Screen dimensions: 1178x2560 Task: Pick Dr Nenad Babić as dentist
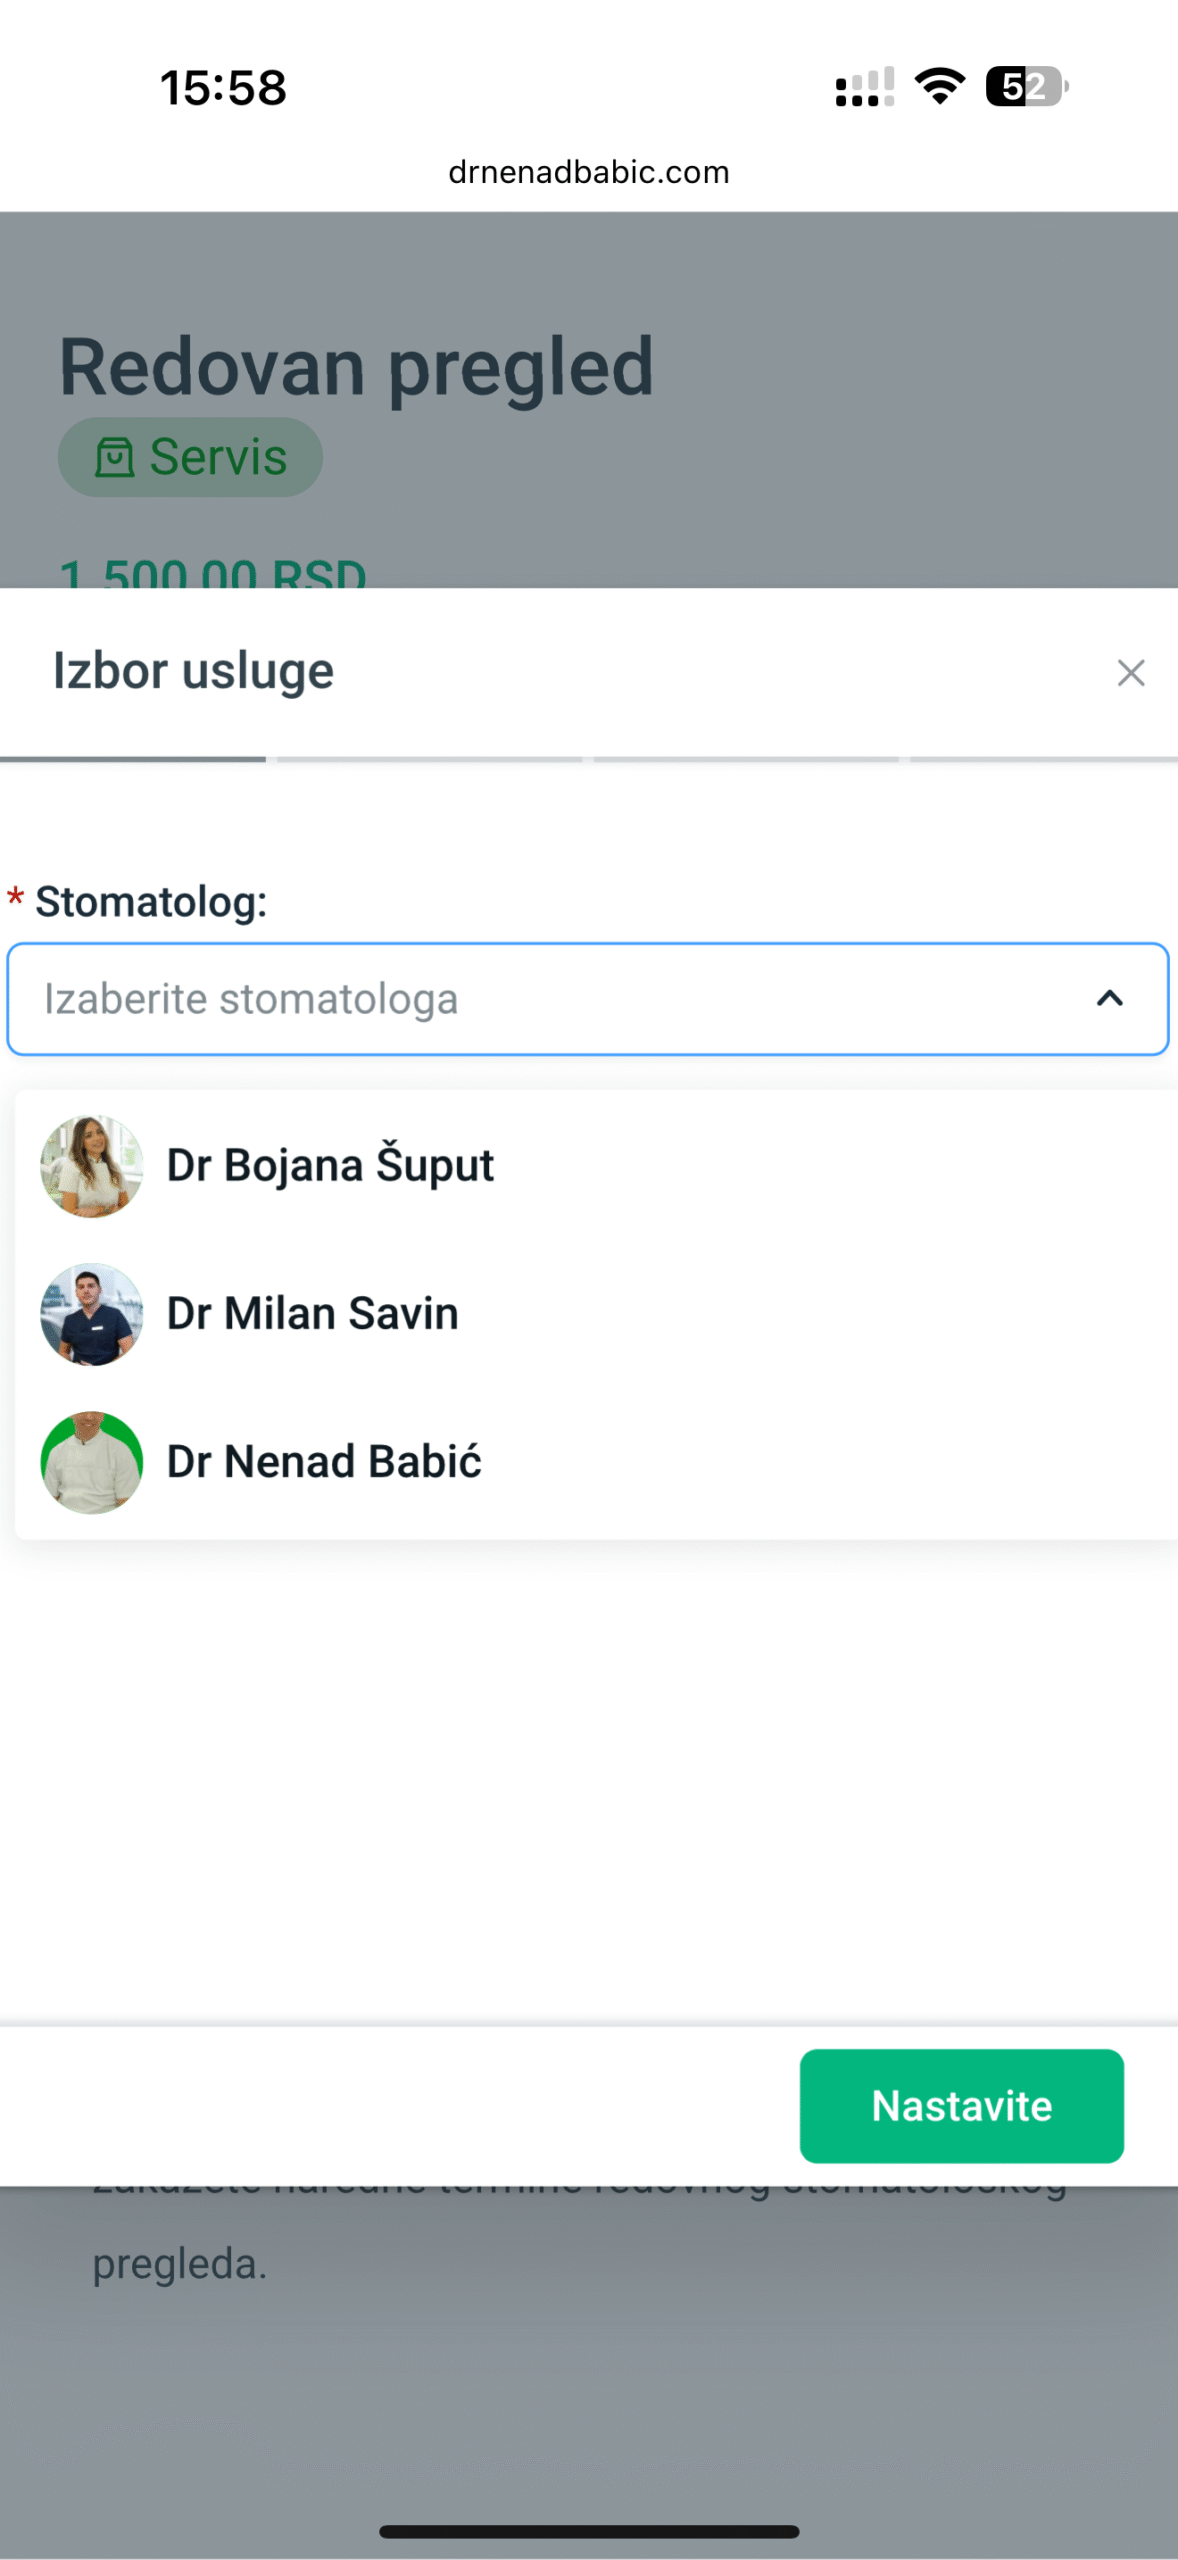click(324, 1462)
